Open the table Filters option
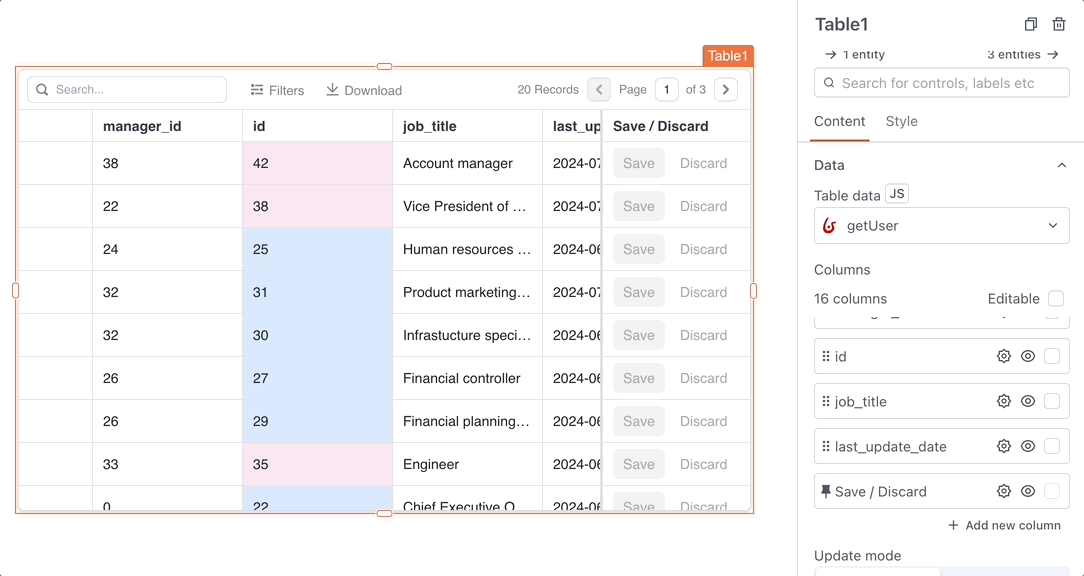The height and width of the screenshot is (576, 1084). pyautogui.click(x=277, y=90)
